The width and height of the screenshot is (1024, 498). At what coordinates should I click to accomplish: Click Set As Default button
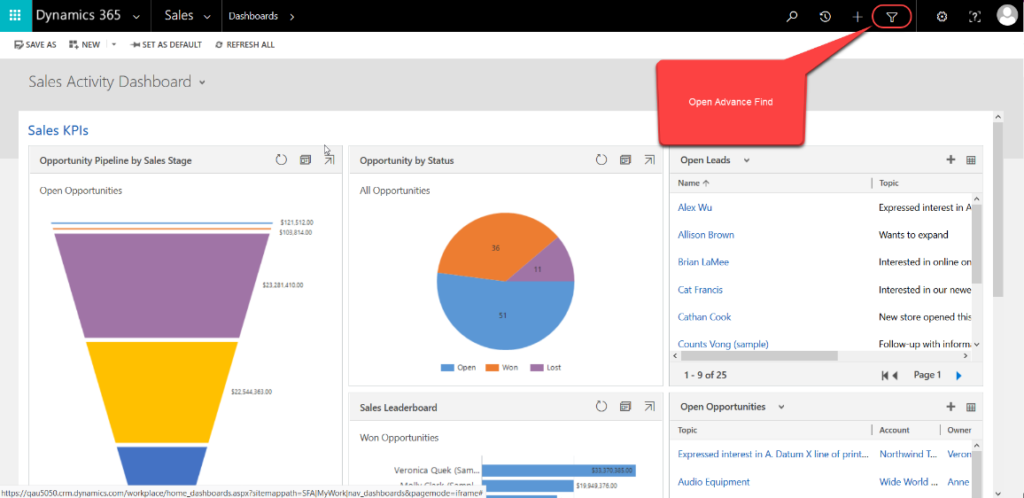click(166, 45)
